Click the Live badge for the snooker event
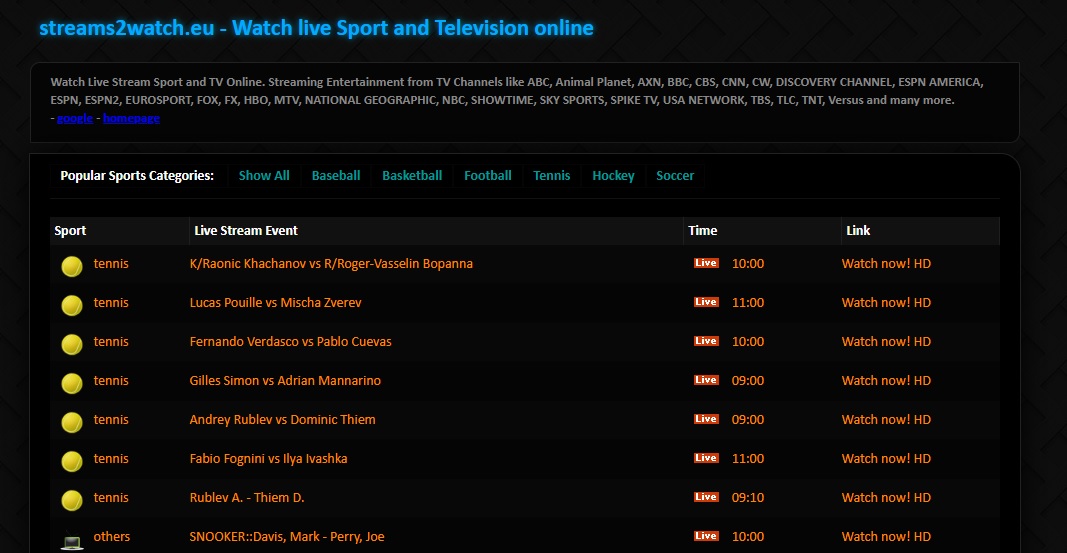The height and width of the screenshot is (553, 1067). click(x=706, y=535)
